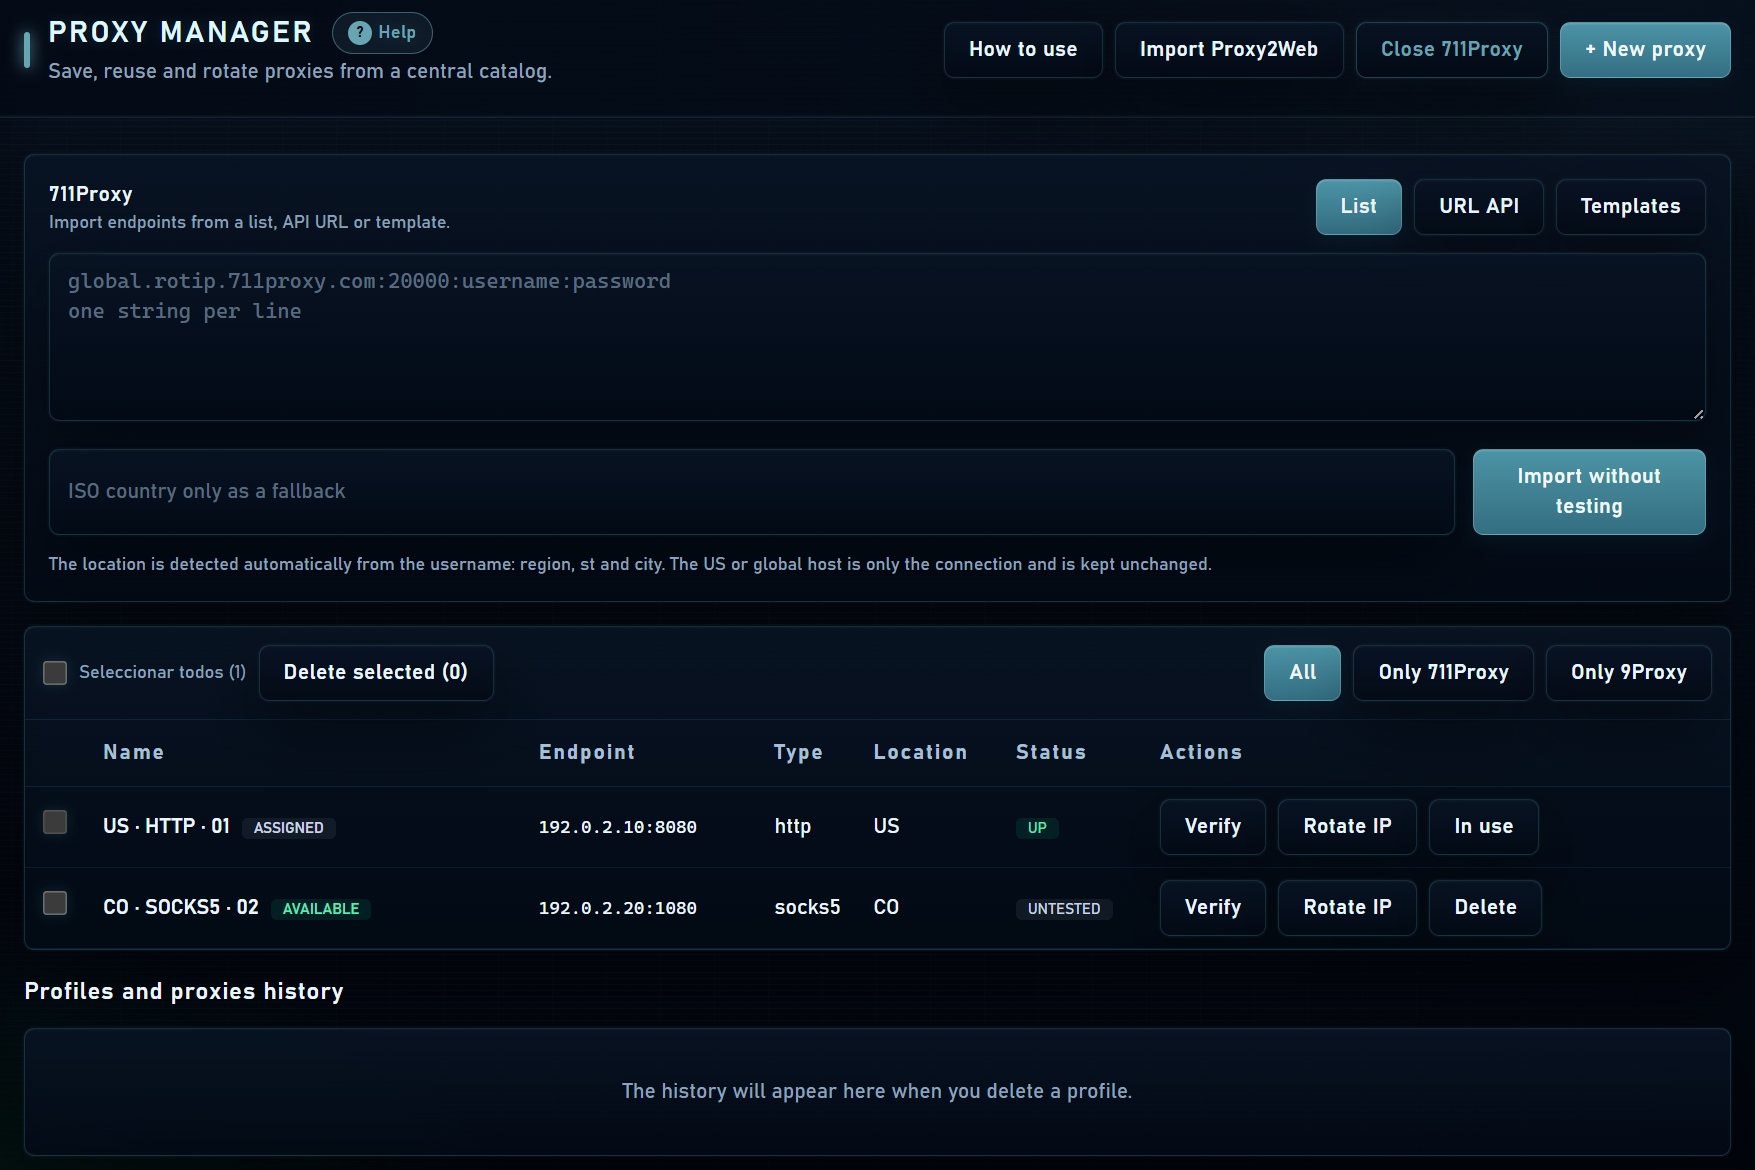1755x1170 pixels.
Task: Click Import without testing
Action: [x=1589, y=492]
